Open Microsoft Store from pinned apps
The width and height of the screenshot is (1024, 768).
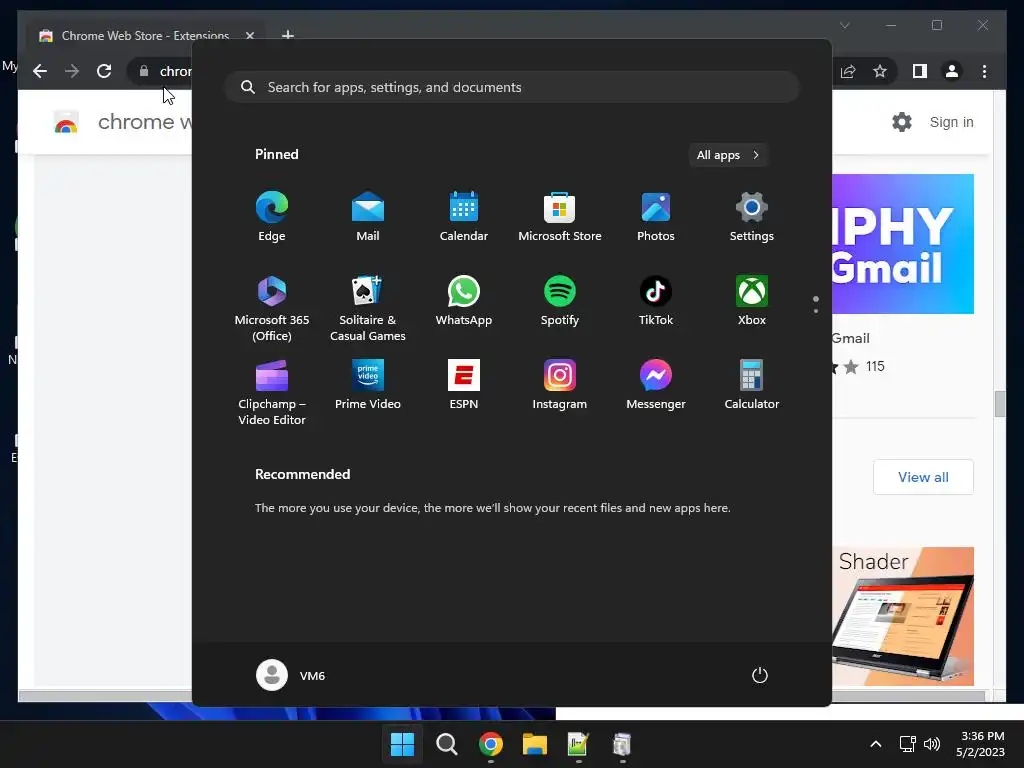[560, 217]
